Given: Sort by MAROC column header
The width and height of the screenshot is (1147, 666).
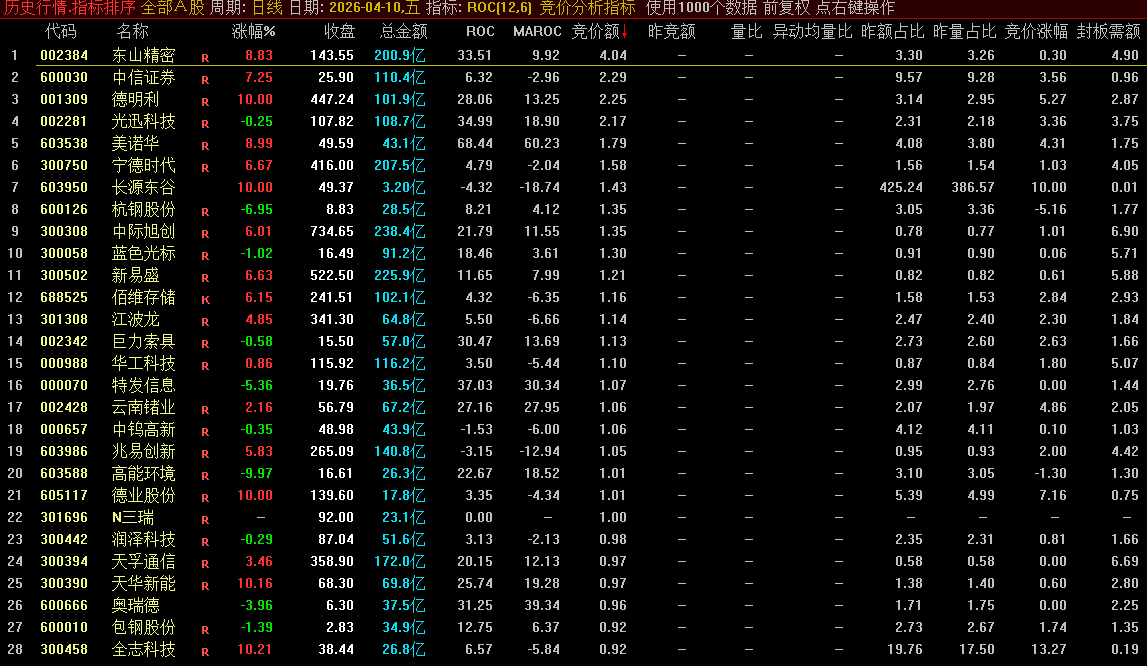Looking at the screenshot, I should (x=537, y=31).
